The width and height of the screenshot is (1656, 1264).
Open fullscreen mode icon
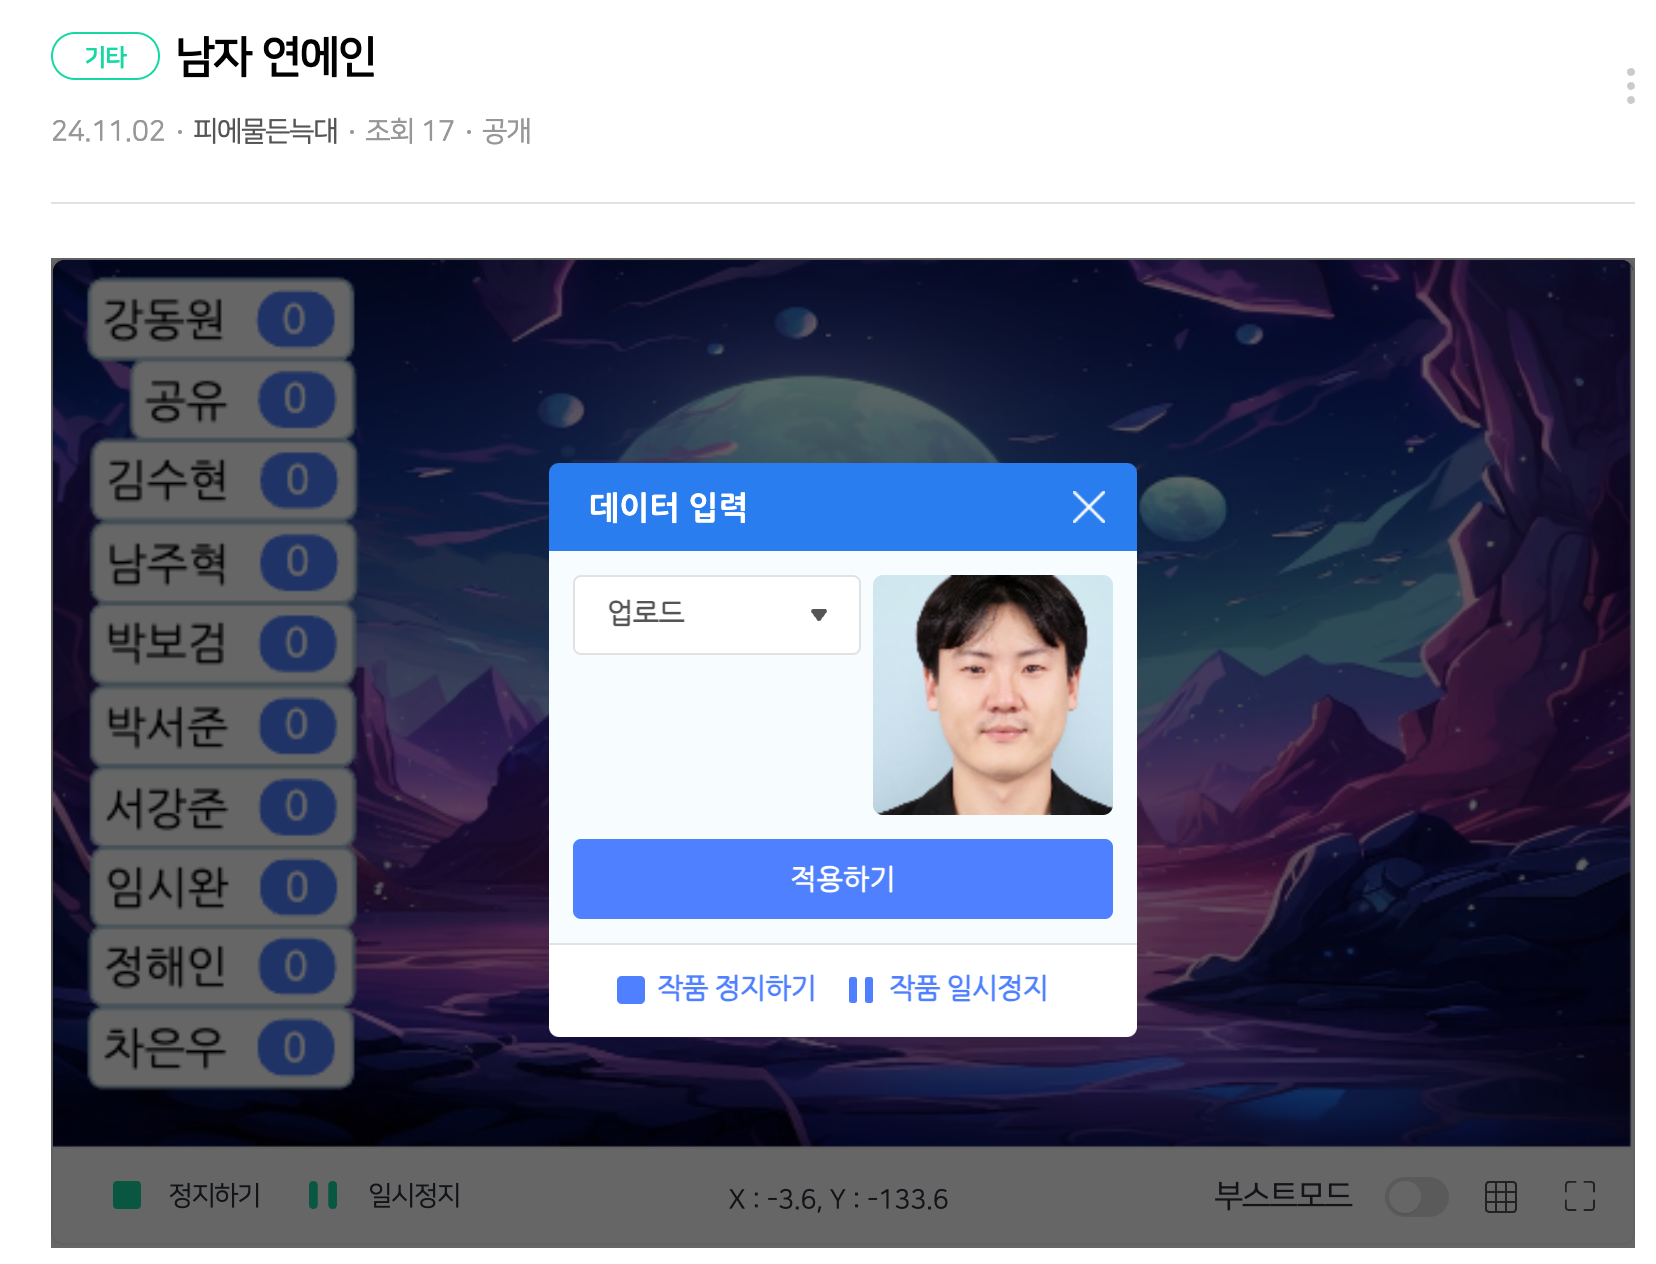click(x=1580, y=1196)
